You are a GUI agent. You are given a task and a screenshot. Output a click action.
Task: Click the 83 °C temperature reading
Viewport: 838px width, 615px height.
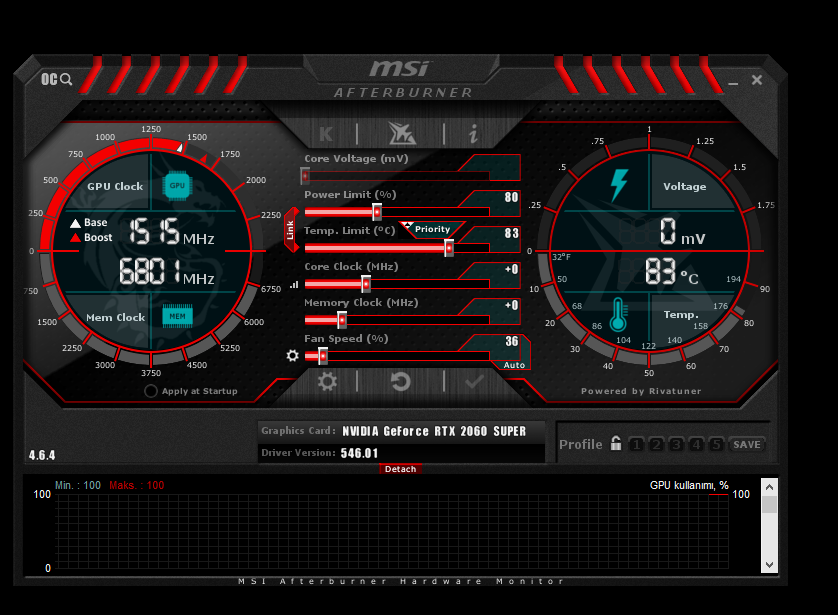click(672, 272)
